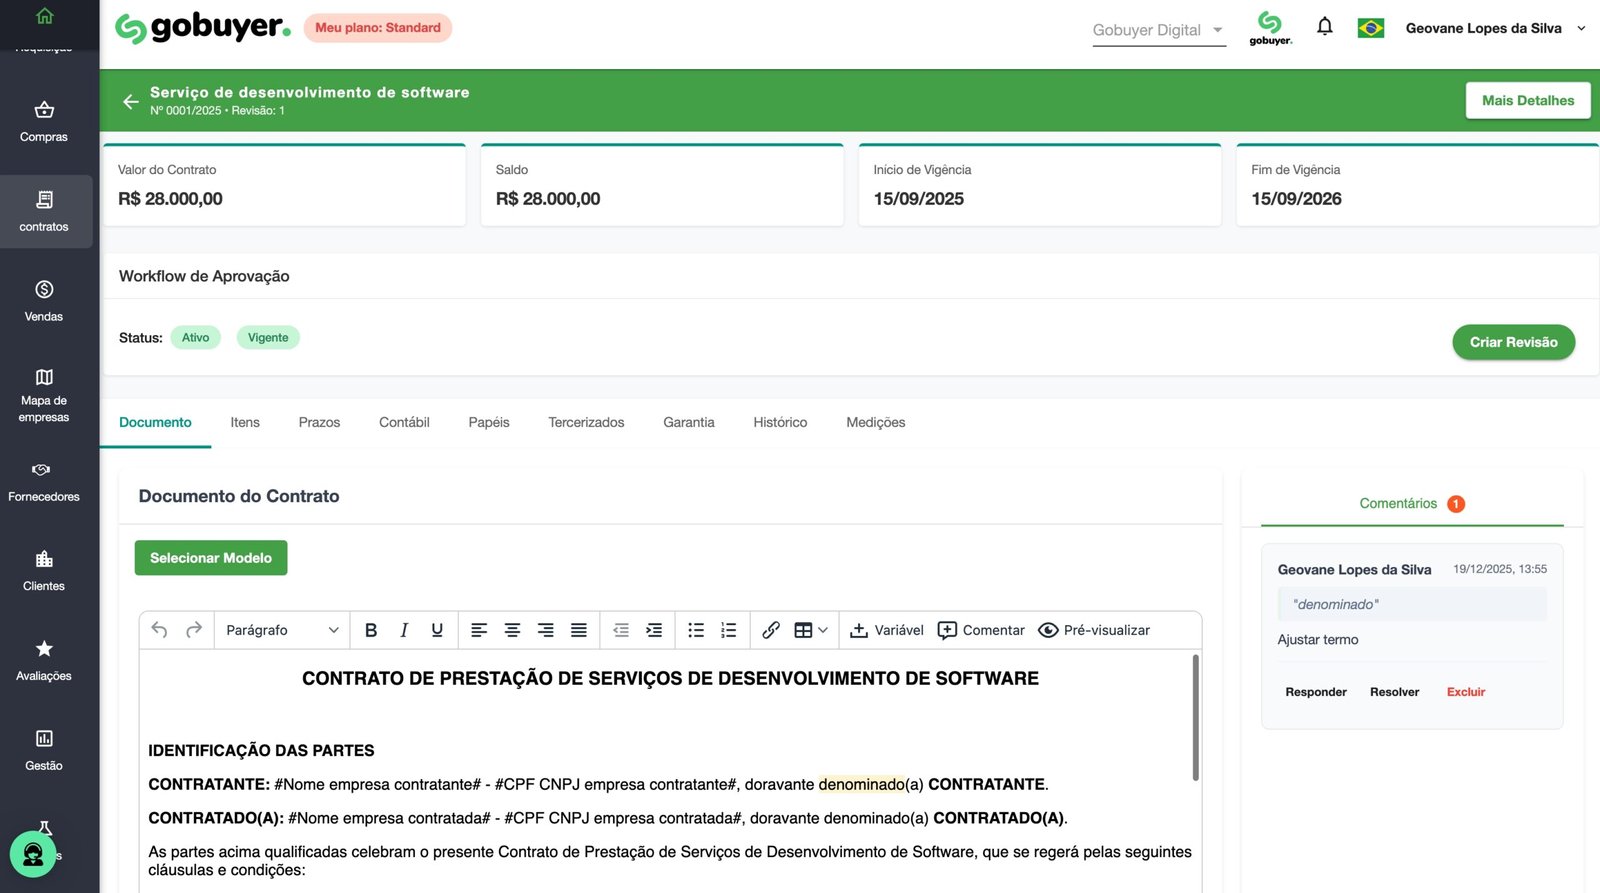The image size is (1600, 893).
Task: Open the insert table dropdown
Action: point(810,630)
